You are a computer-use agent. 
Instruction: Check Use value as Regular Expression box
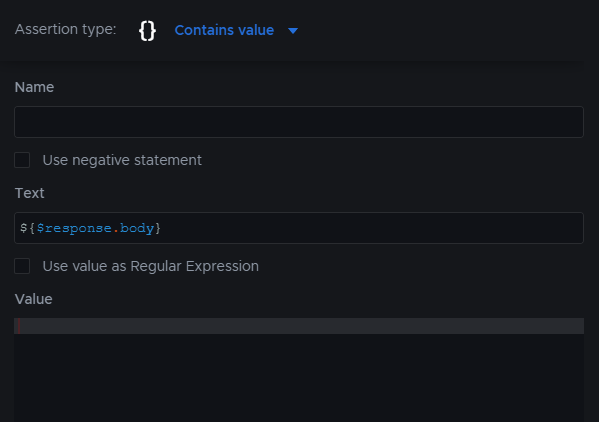tap(22, 266)
